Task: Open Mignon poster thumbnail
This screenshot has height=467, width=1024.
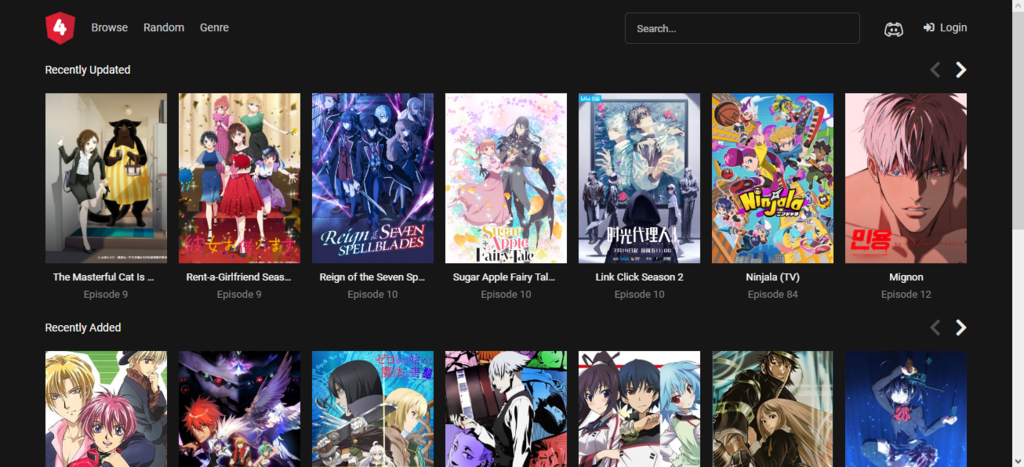Action: [906, 178]
